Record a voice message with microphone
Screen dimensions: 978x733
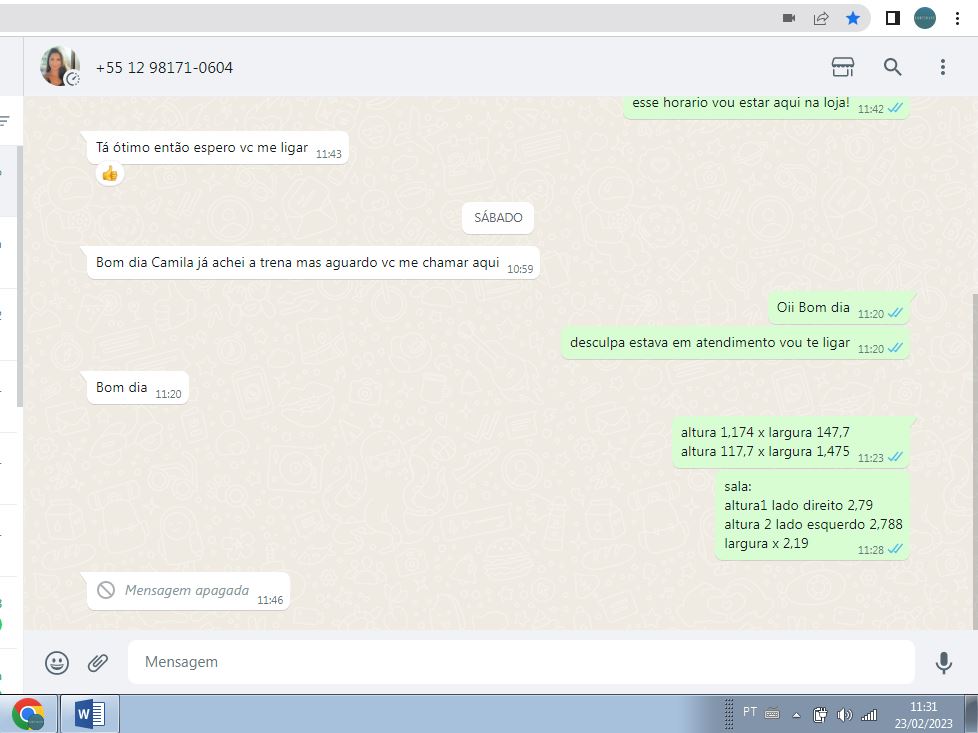[x=944, y=663]
